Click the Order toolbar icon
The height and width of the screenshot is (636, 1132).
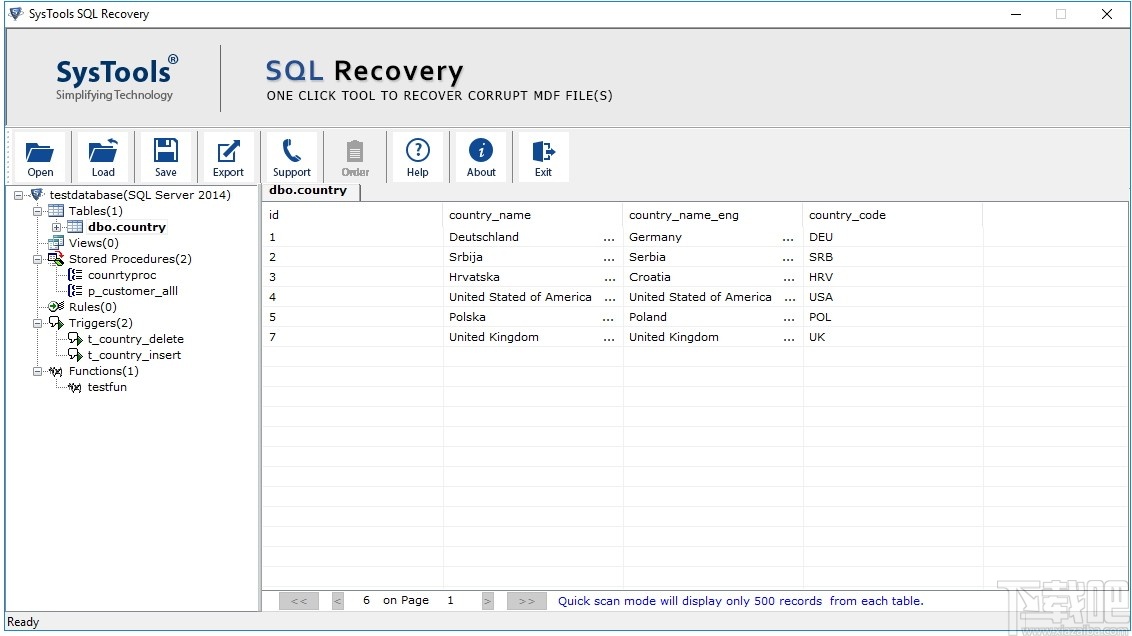click(x=355, y=156)
